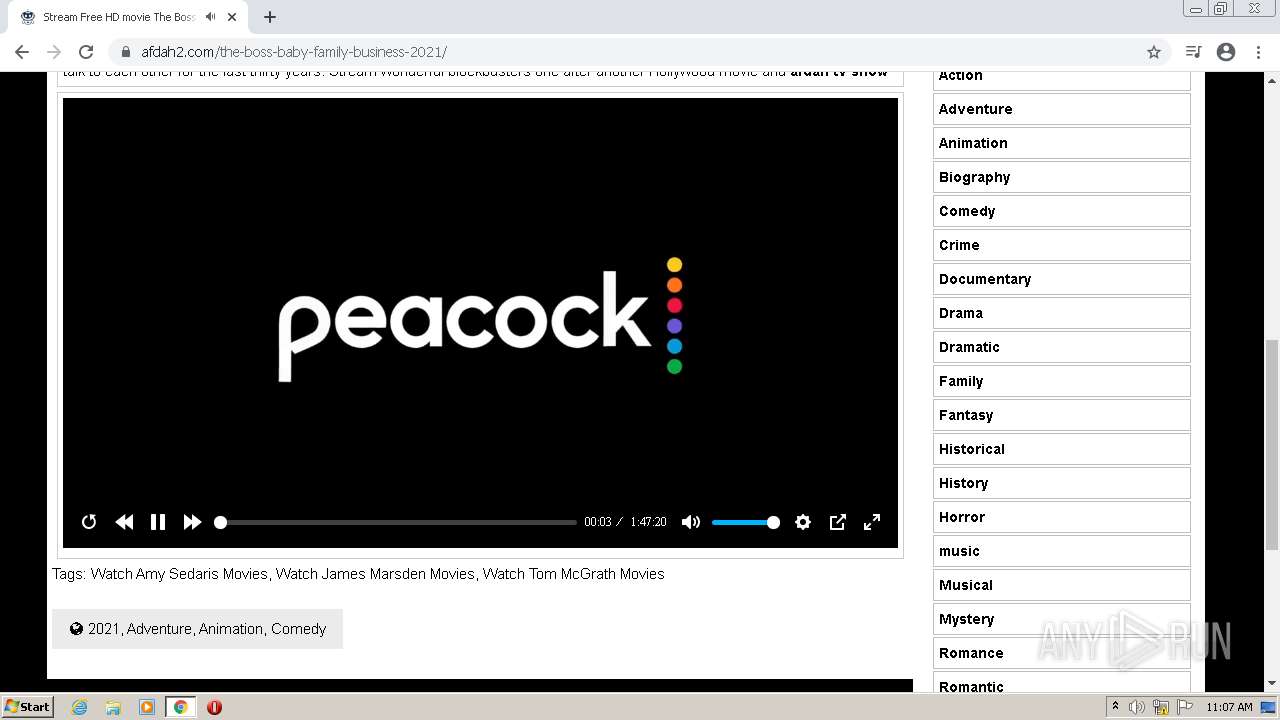
Task: Mute tab audio speaker icon
Action: point(210,17)
